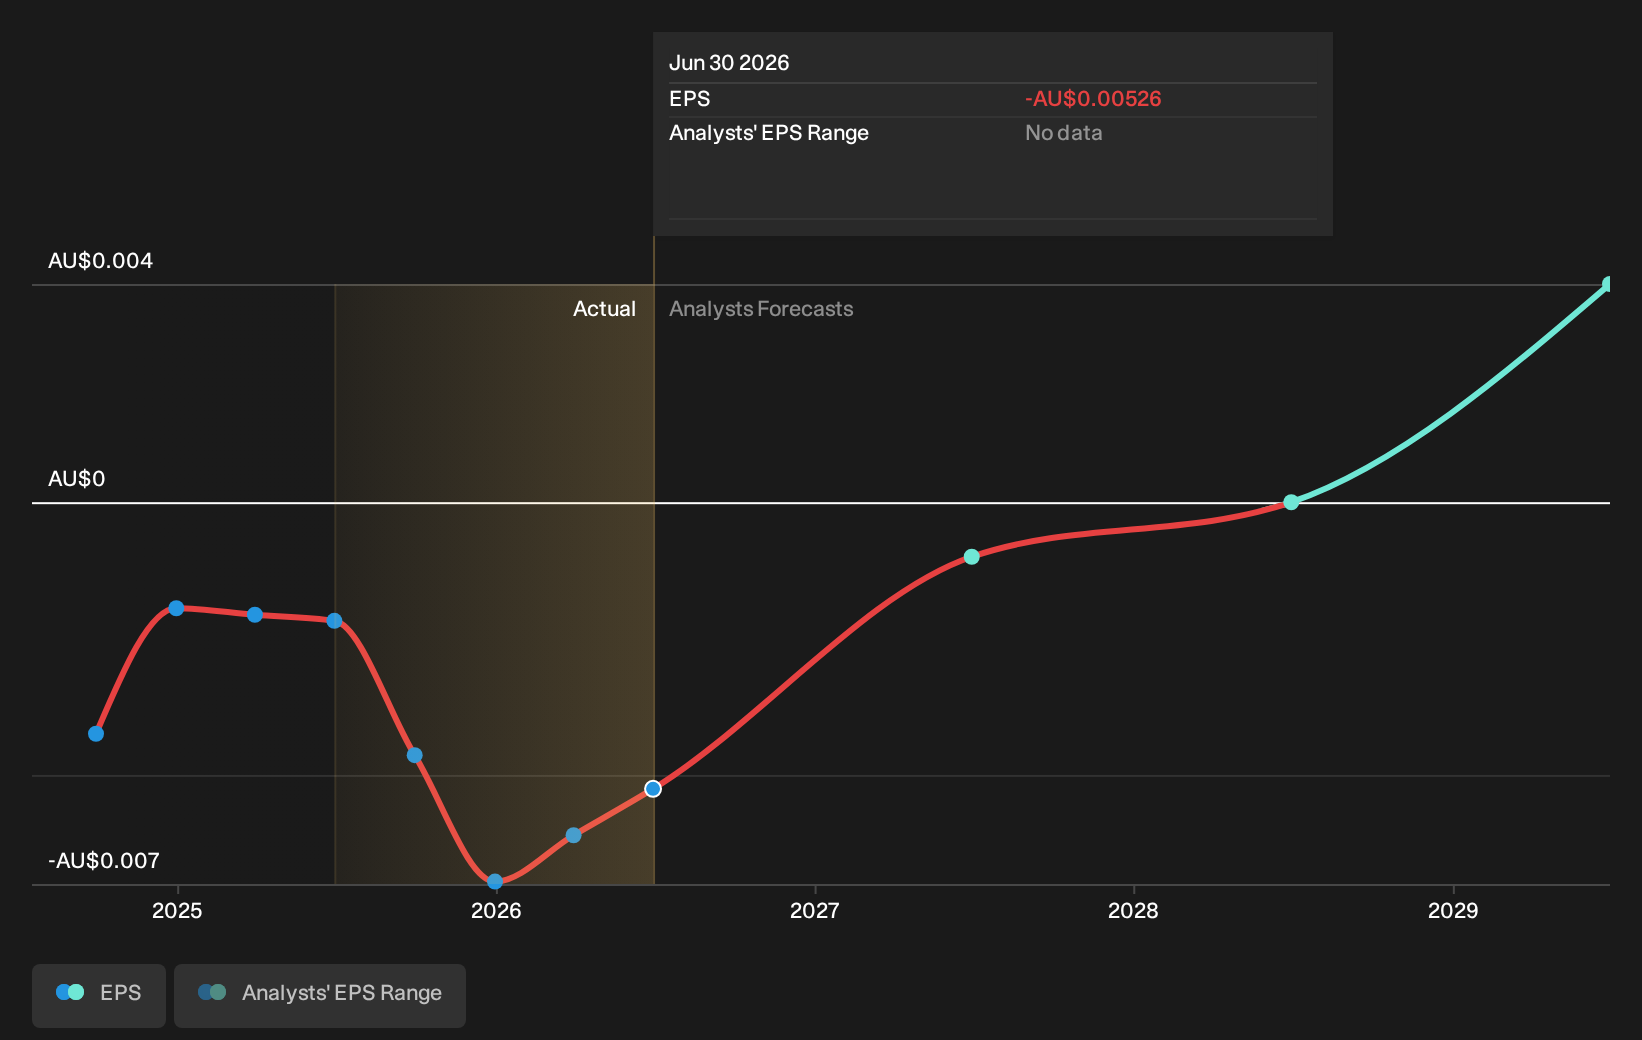This screenshot has width=1642, height=1040.
Task: Click the AU$0 y-axis label
Action: pyautogui.click(x=77, y=479)
